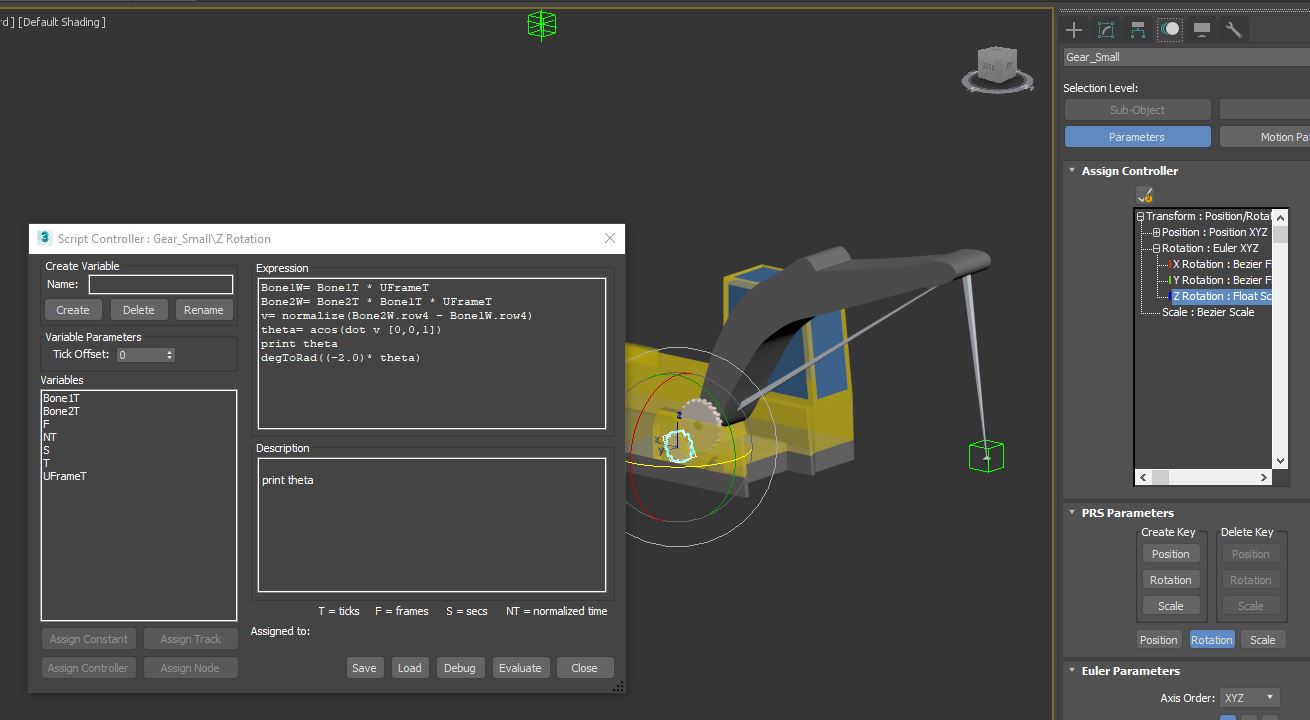Viewport: 1310px width, 720px height.
Task: Open the Display panel
Action: [1201, 30]
